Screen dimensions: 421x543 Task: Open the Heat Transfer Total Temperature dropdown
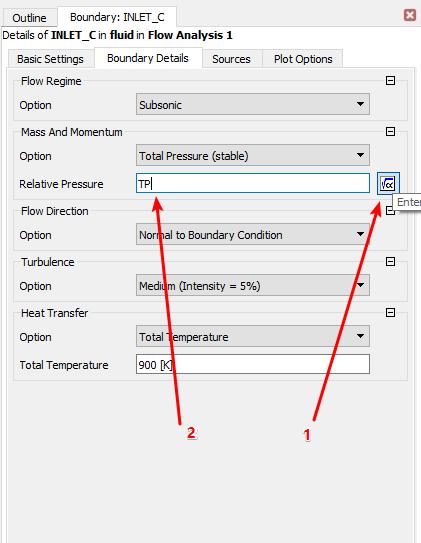[253, 336]
